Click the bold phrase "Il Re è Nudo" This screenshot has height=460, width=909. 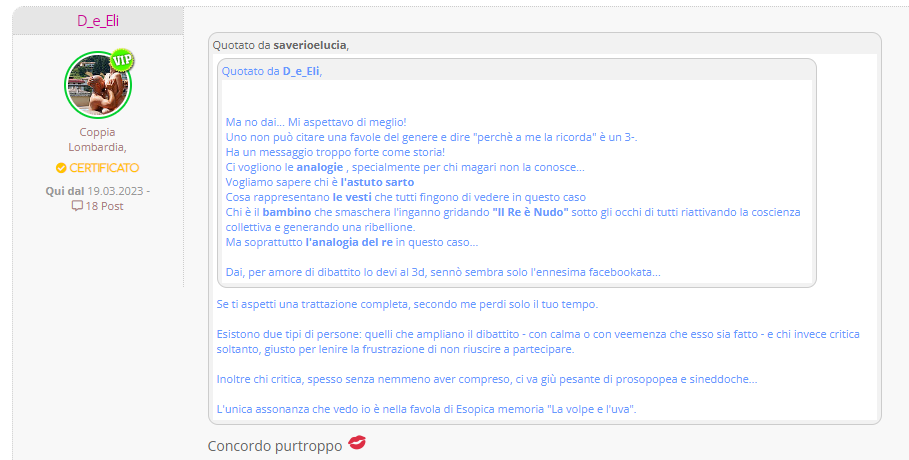tap(530, 212)
